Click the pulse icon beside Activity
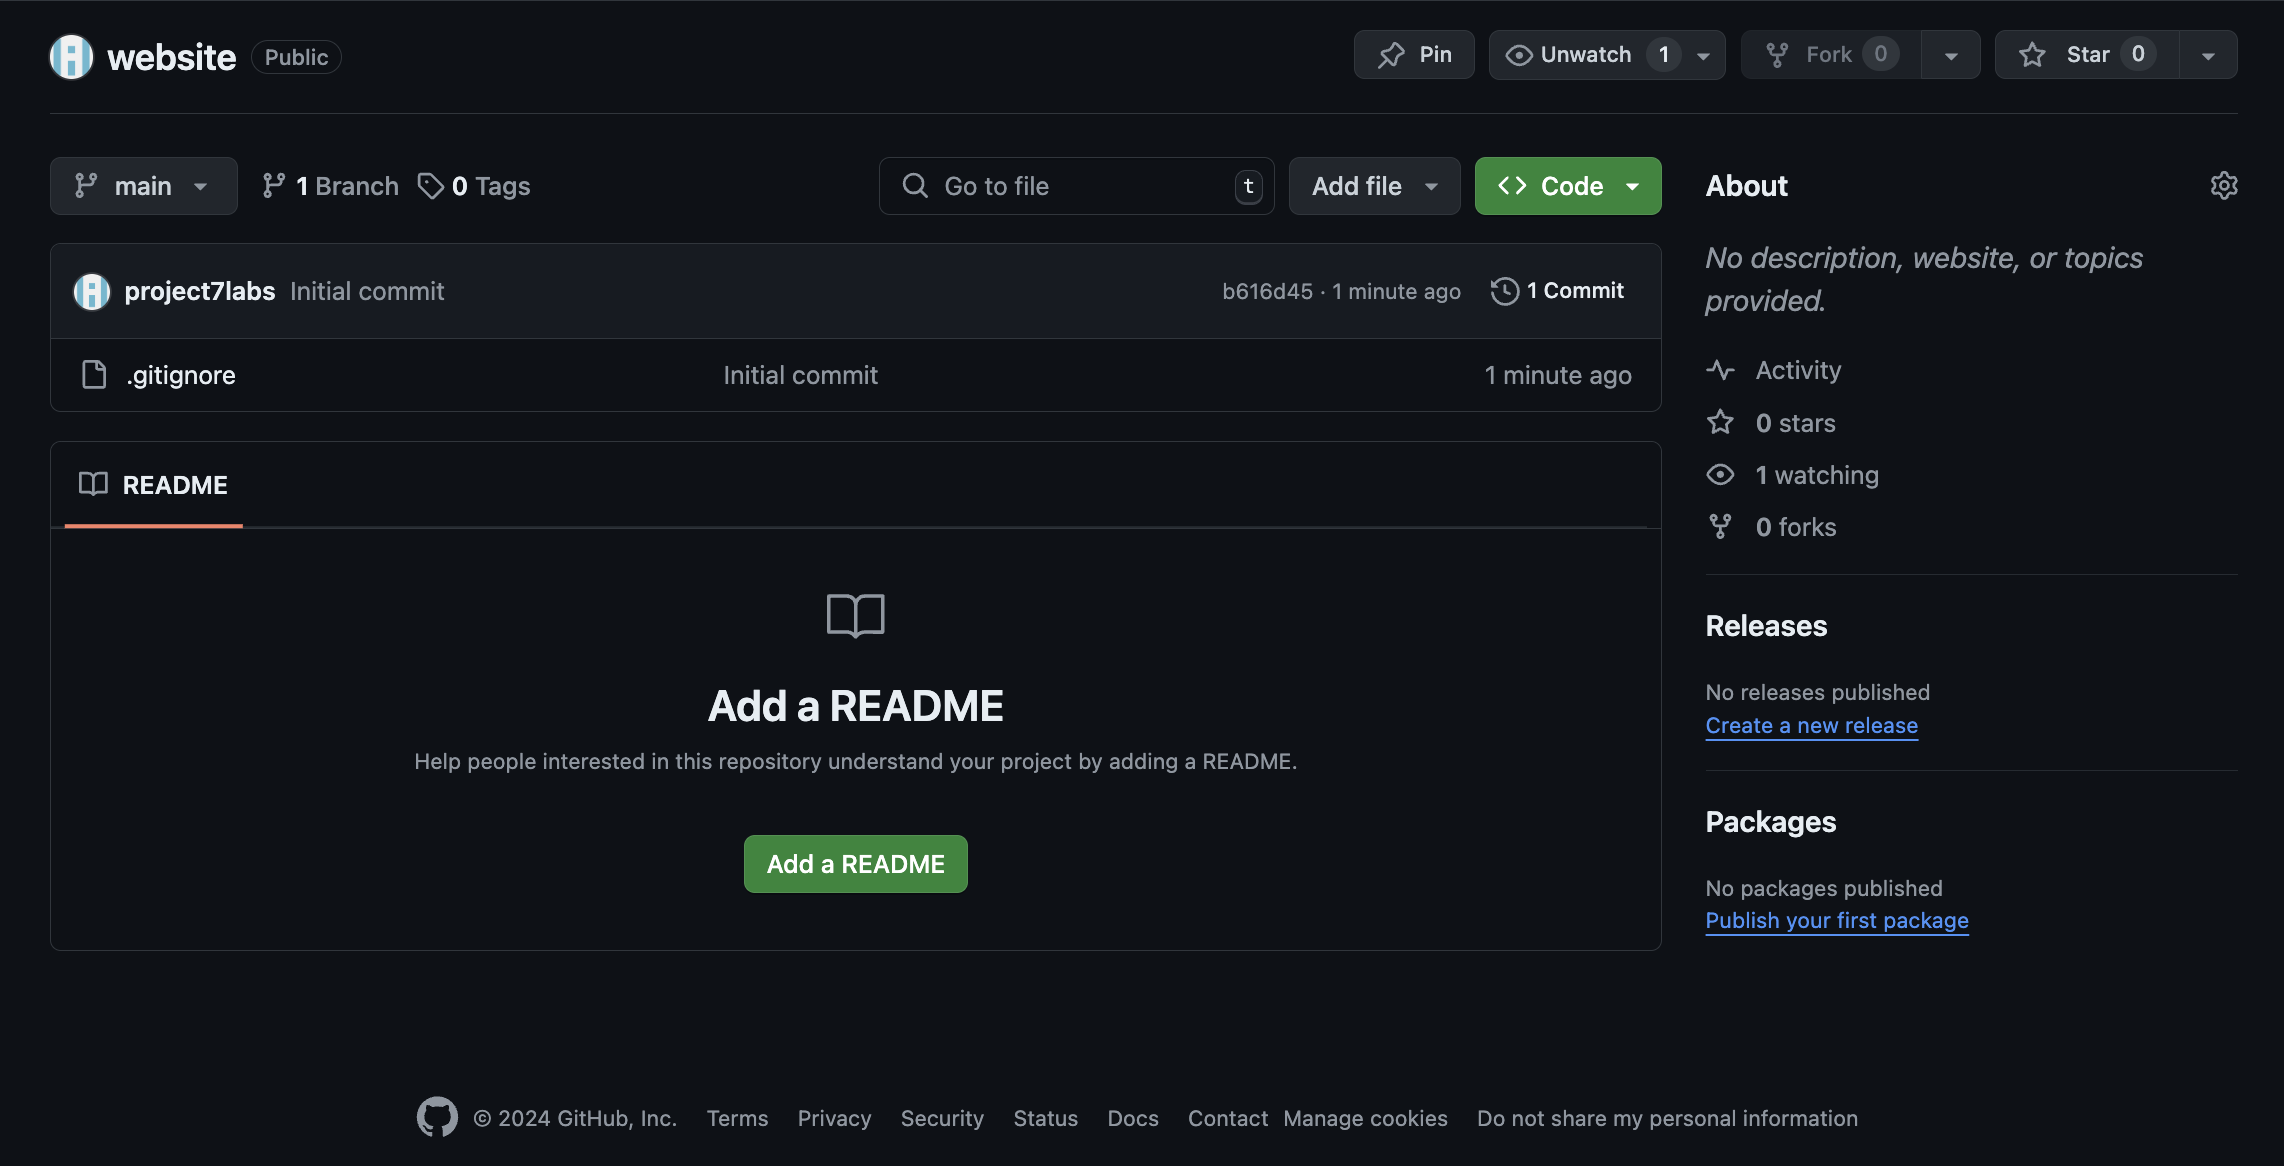The width and height of the screenshot is (2284, 1166). pyautogui.click(x=1720, y=370)
